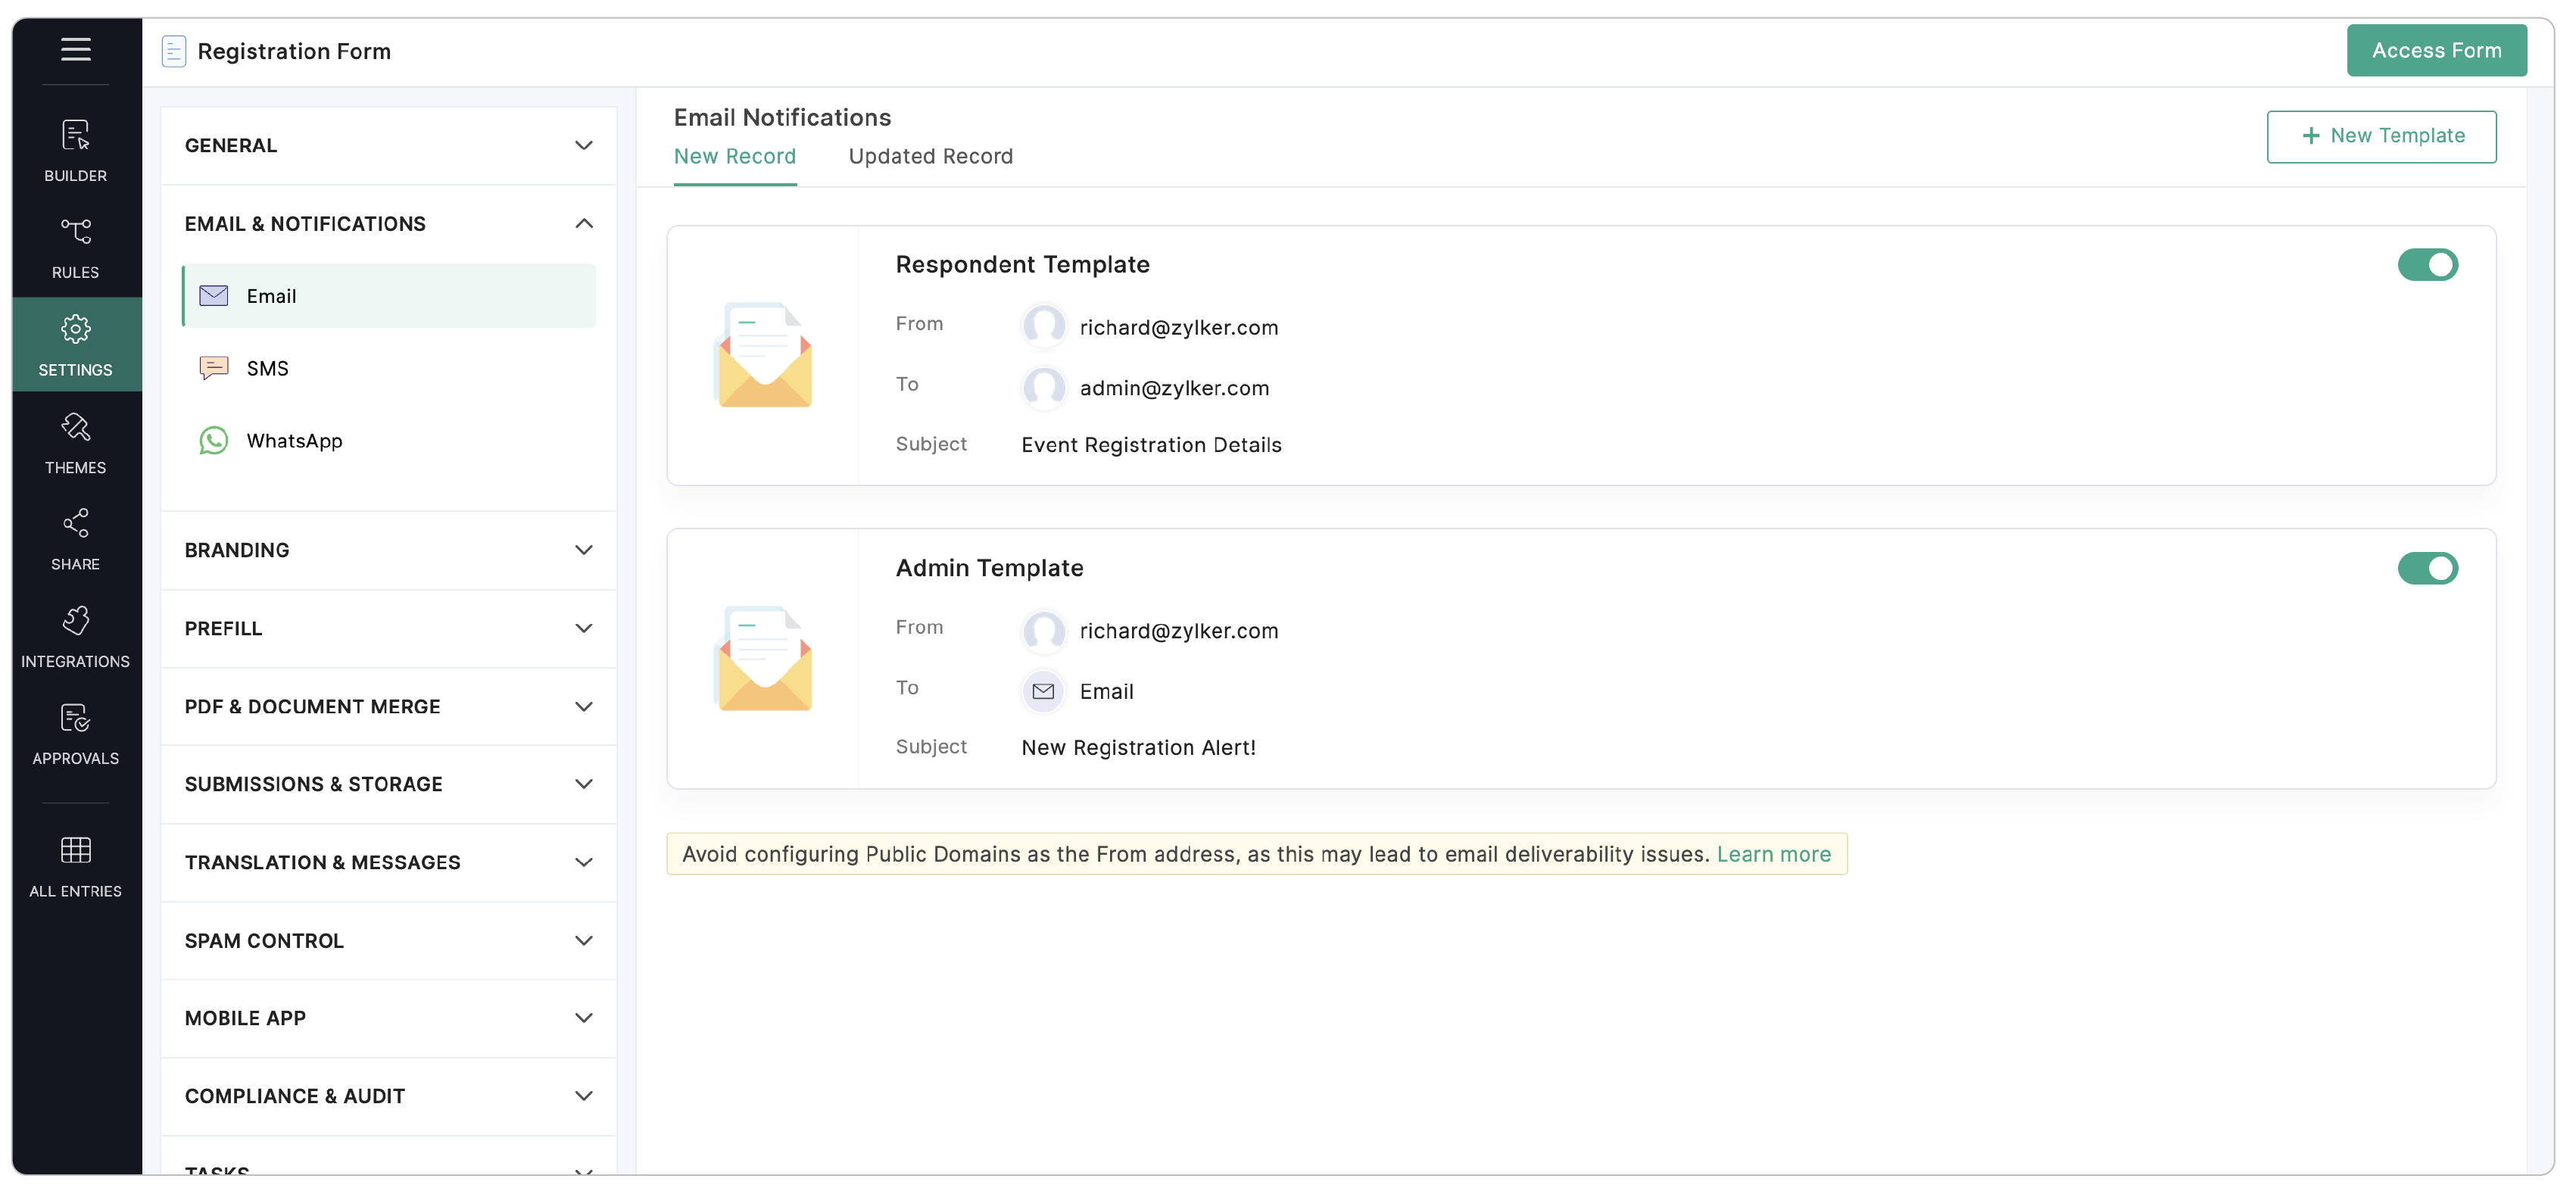Select WhatsApp notification option
The width and height of the screenshot is (2576, 1188).
pyautogui.click(x=294, y=440)
